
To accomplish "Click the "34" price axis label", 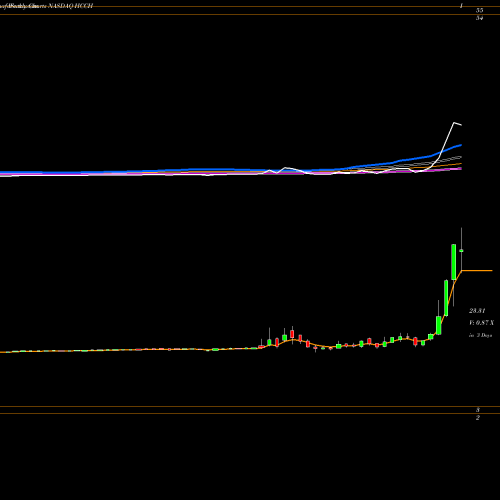I will click(479, 18).
